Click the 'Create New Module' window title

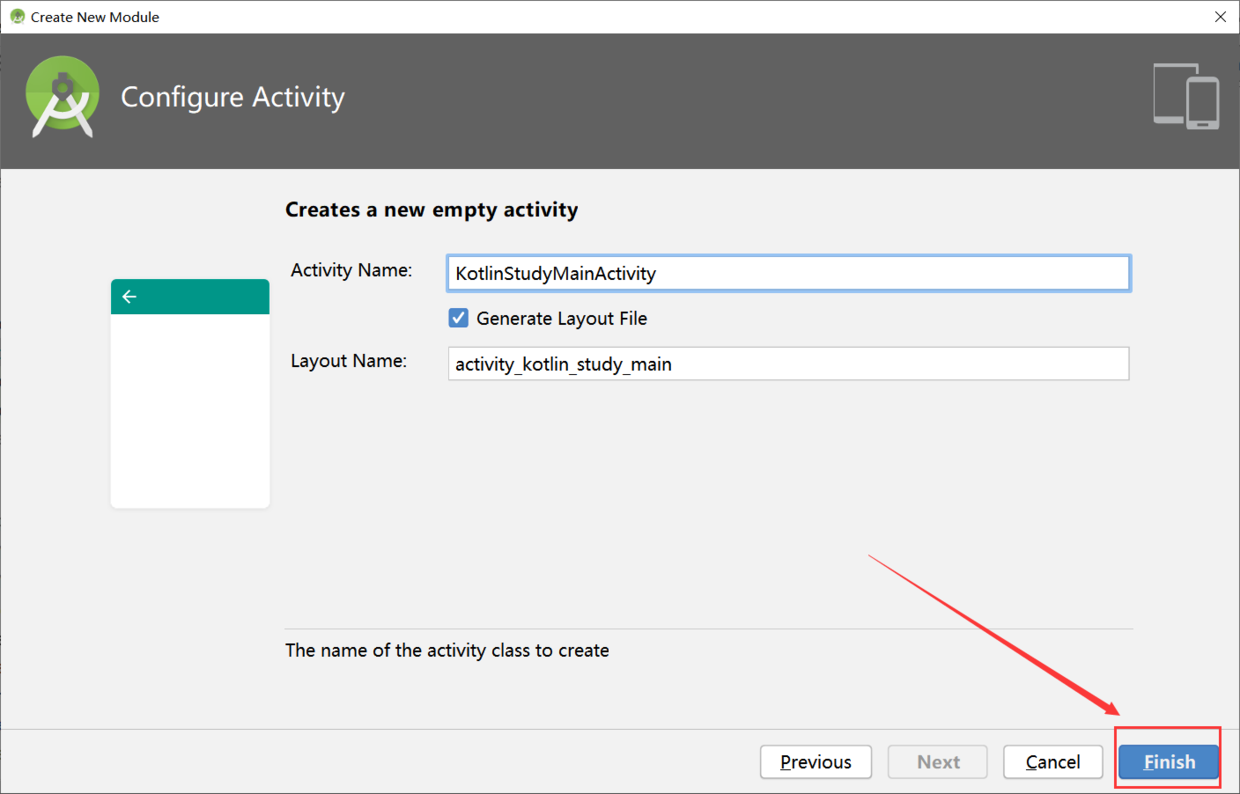95,17
